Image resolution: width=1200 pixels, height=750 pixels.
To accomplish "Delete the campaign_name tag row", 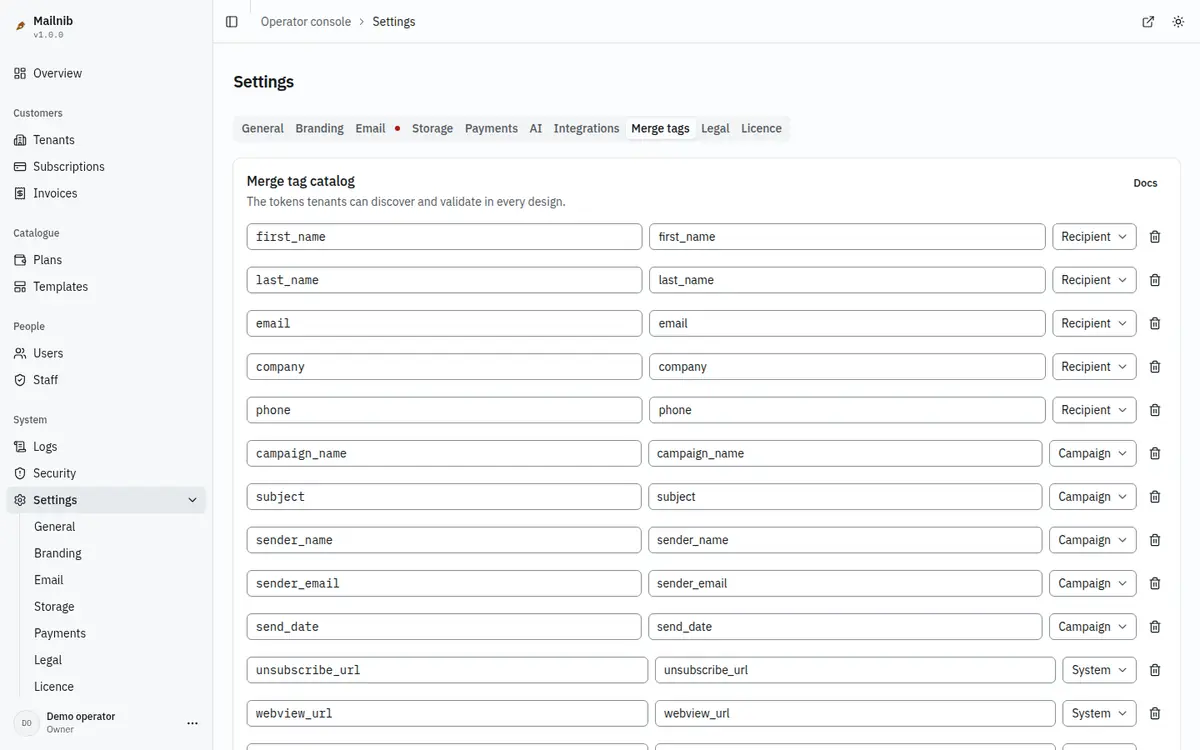I will point(1155,453).
